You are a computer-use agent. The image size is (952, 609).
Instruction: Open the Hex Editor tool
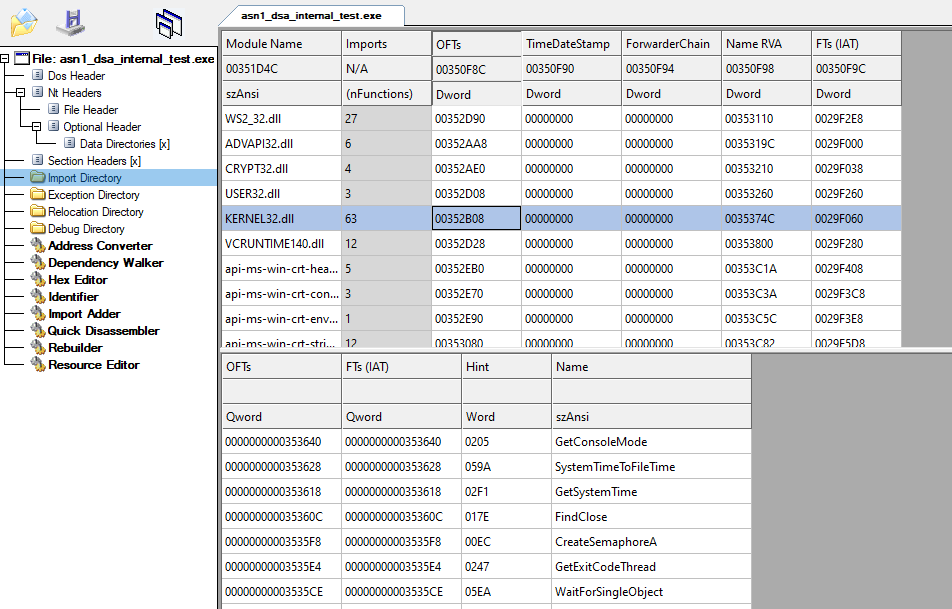(77, 280)
